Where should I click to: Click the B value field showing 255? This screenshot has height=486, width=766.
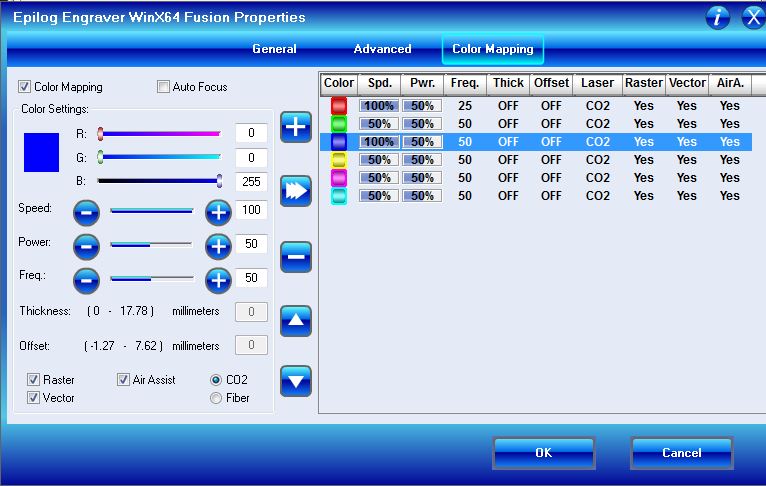(251, 182)
